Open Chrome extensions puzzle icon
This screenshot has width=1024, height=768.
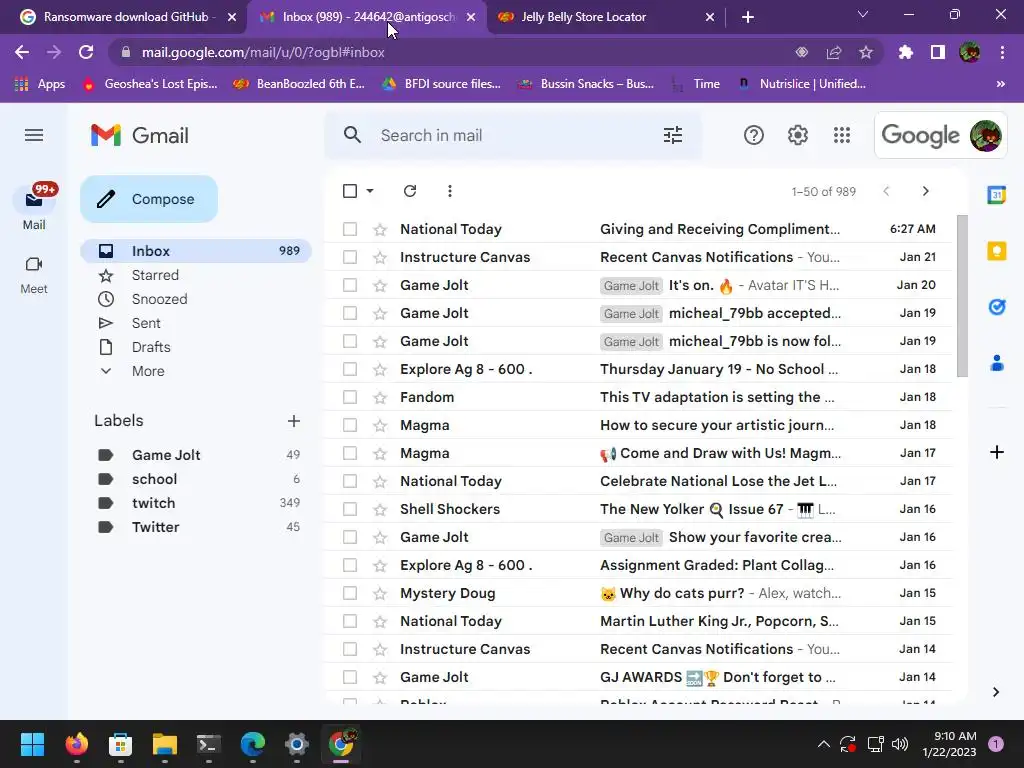(x=905, y=52)
